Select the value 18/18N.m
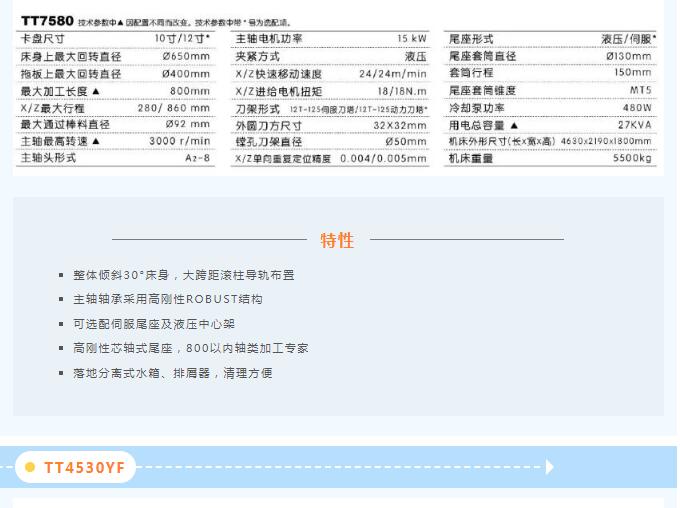680x508 pixels. [x=402, y=92]
